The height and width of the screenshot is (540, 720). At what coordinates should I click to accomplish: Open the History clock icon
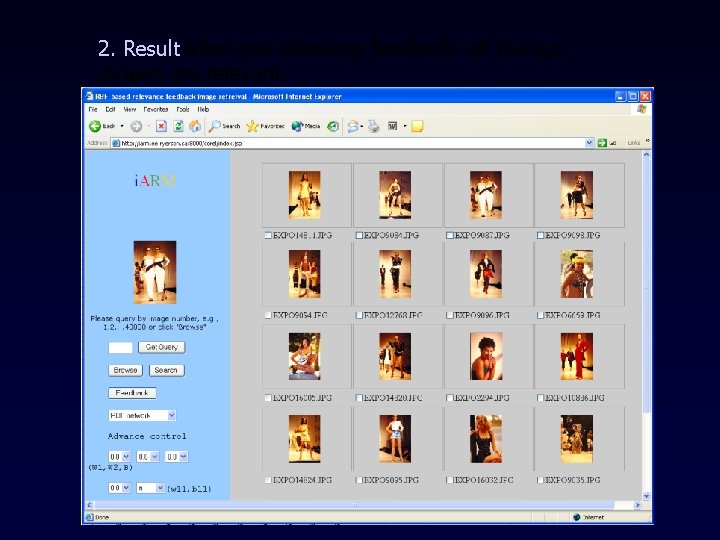pyautogui.click(x=333, y=126)
